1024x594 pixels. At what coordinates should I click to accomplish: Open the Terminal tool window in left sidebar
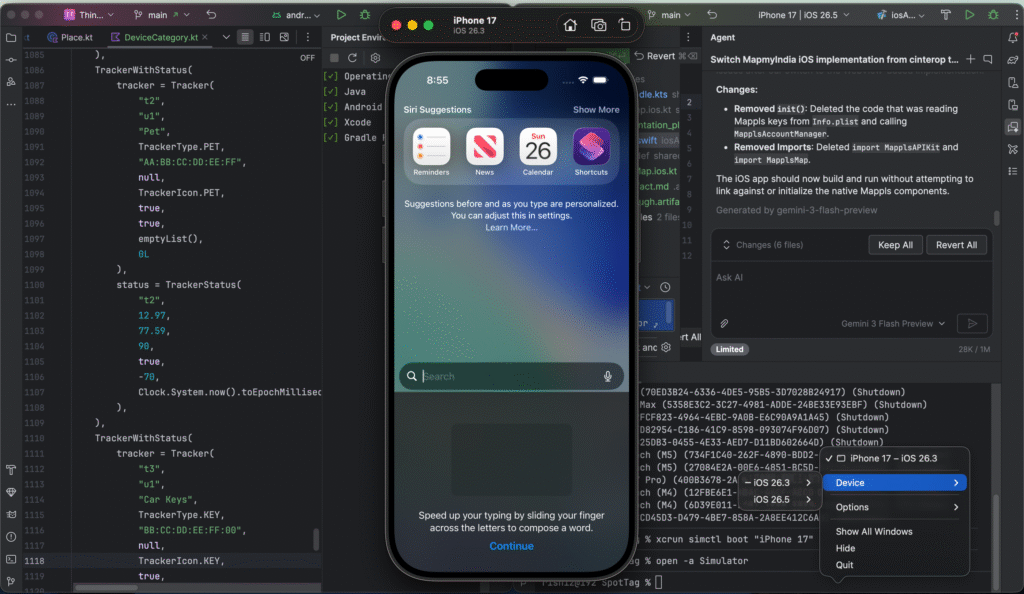pyautogui.click(x=11, y=559)
